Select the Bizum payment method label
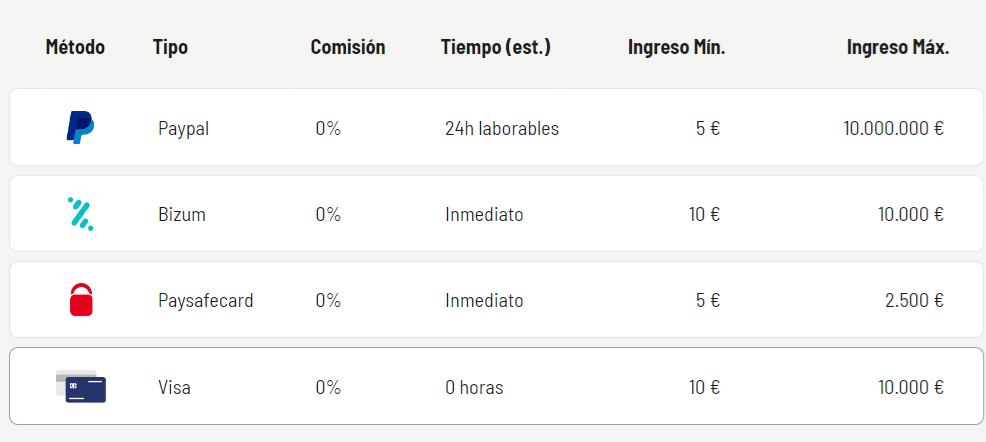 (x=181, y=214)
